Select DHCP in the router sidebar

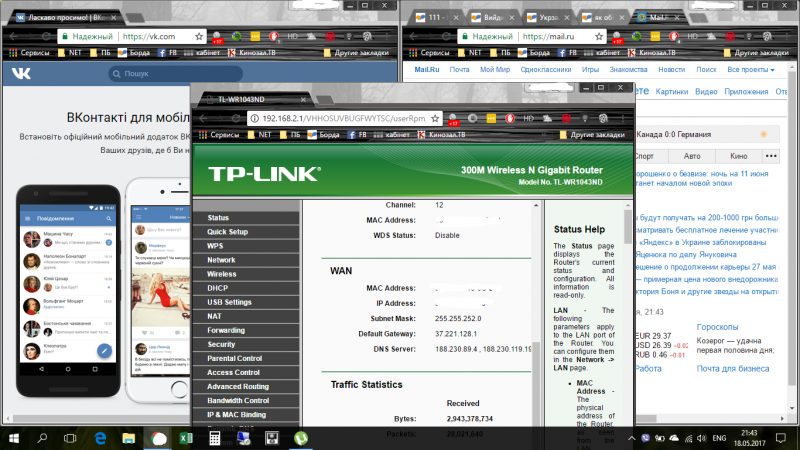[x=218, y=287]
